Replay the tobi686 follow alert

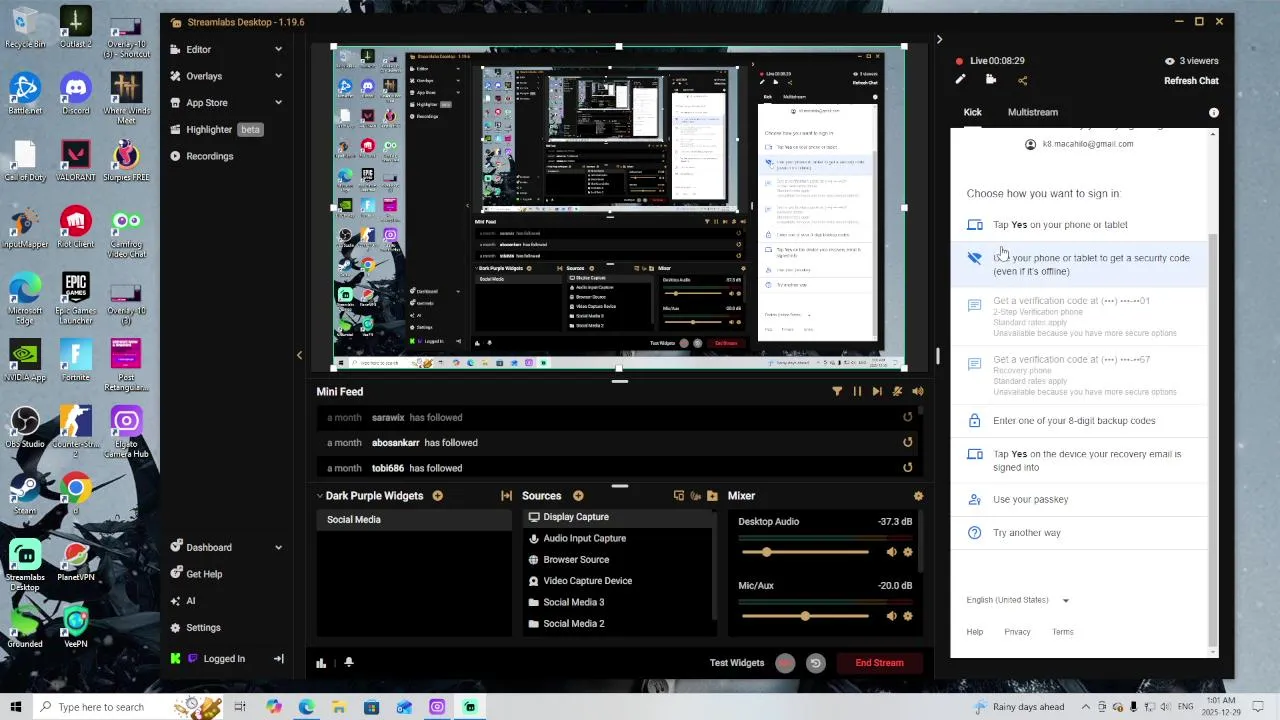point(908,467)
